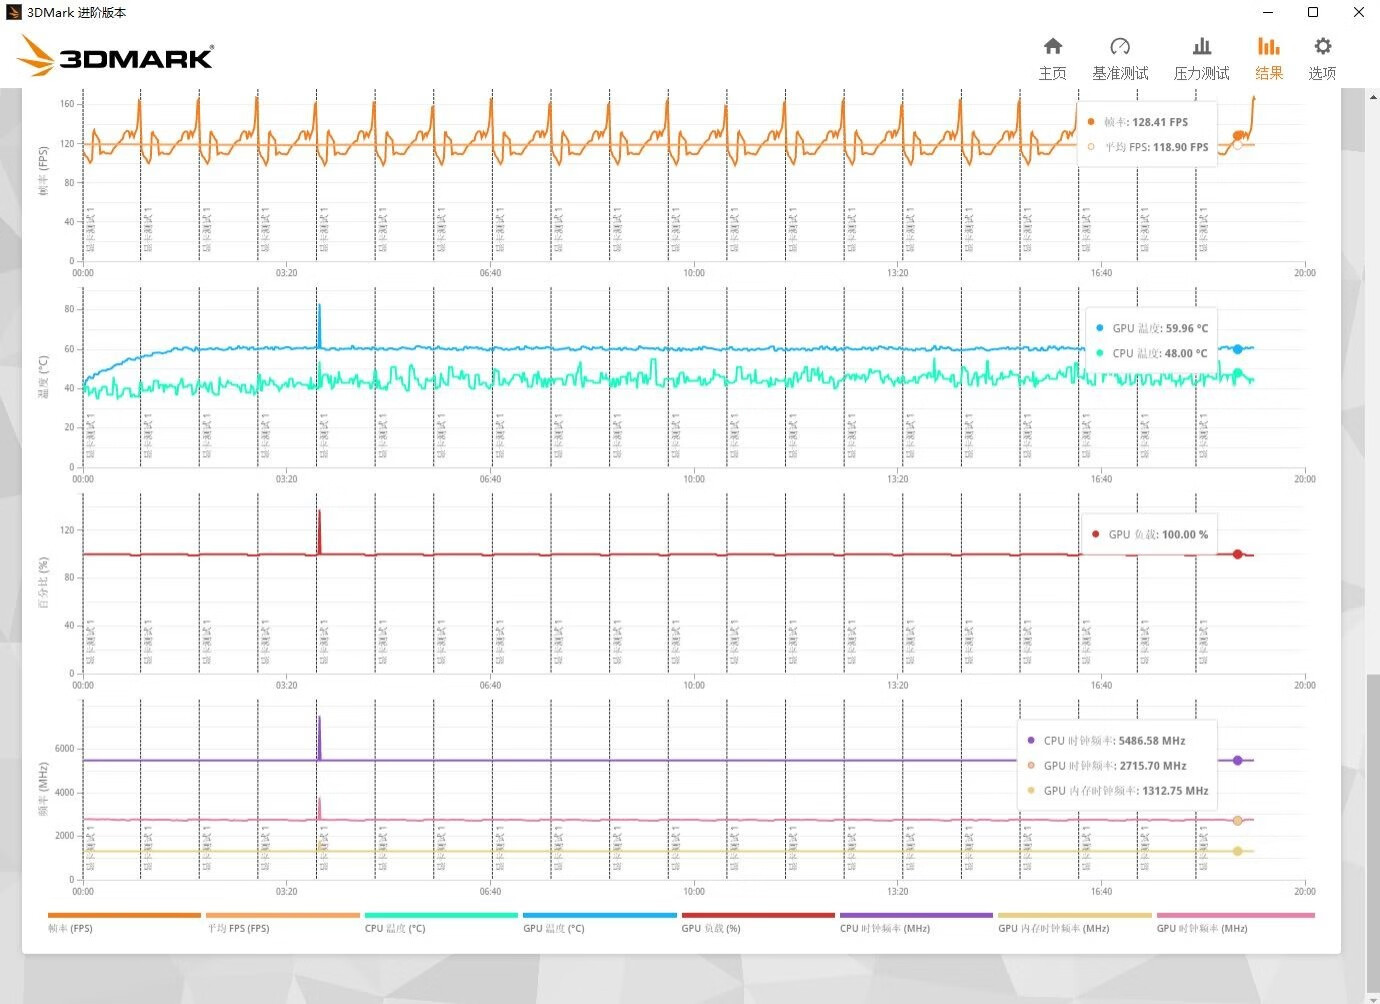Screen dimensions: 1380x1004
Task: Click the 3DMark app icon in title bar
Action: pyautogui.click(x=14, y=12)
